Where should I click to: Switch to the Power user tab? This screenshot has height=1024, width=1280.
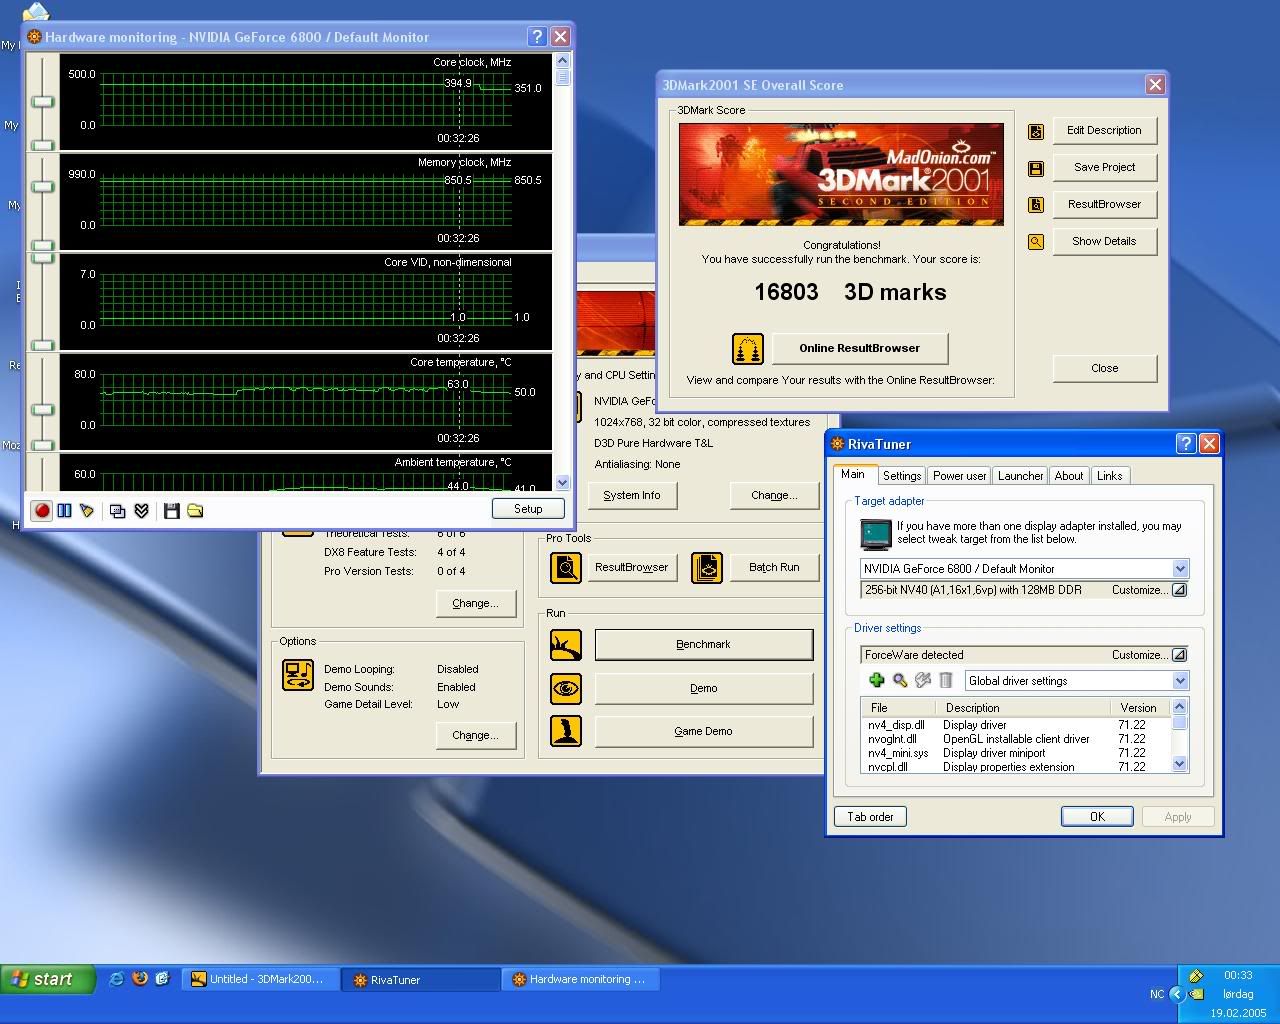pyautogui.click(x=959, y=476)
